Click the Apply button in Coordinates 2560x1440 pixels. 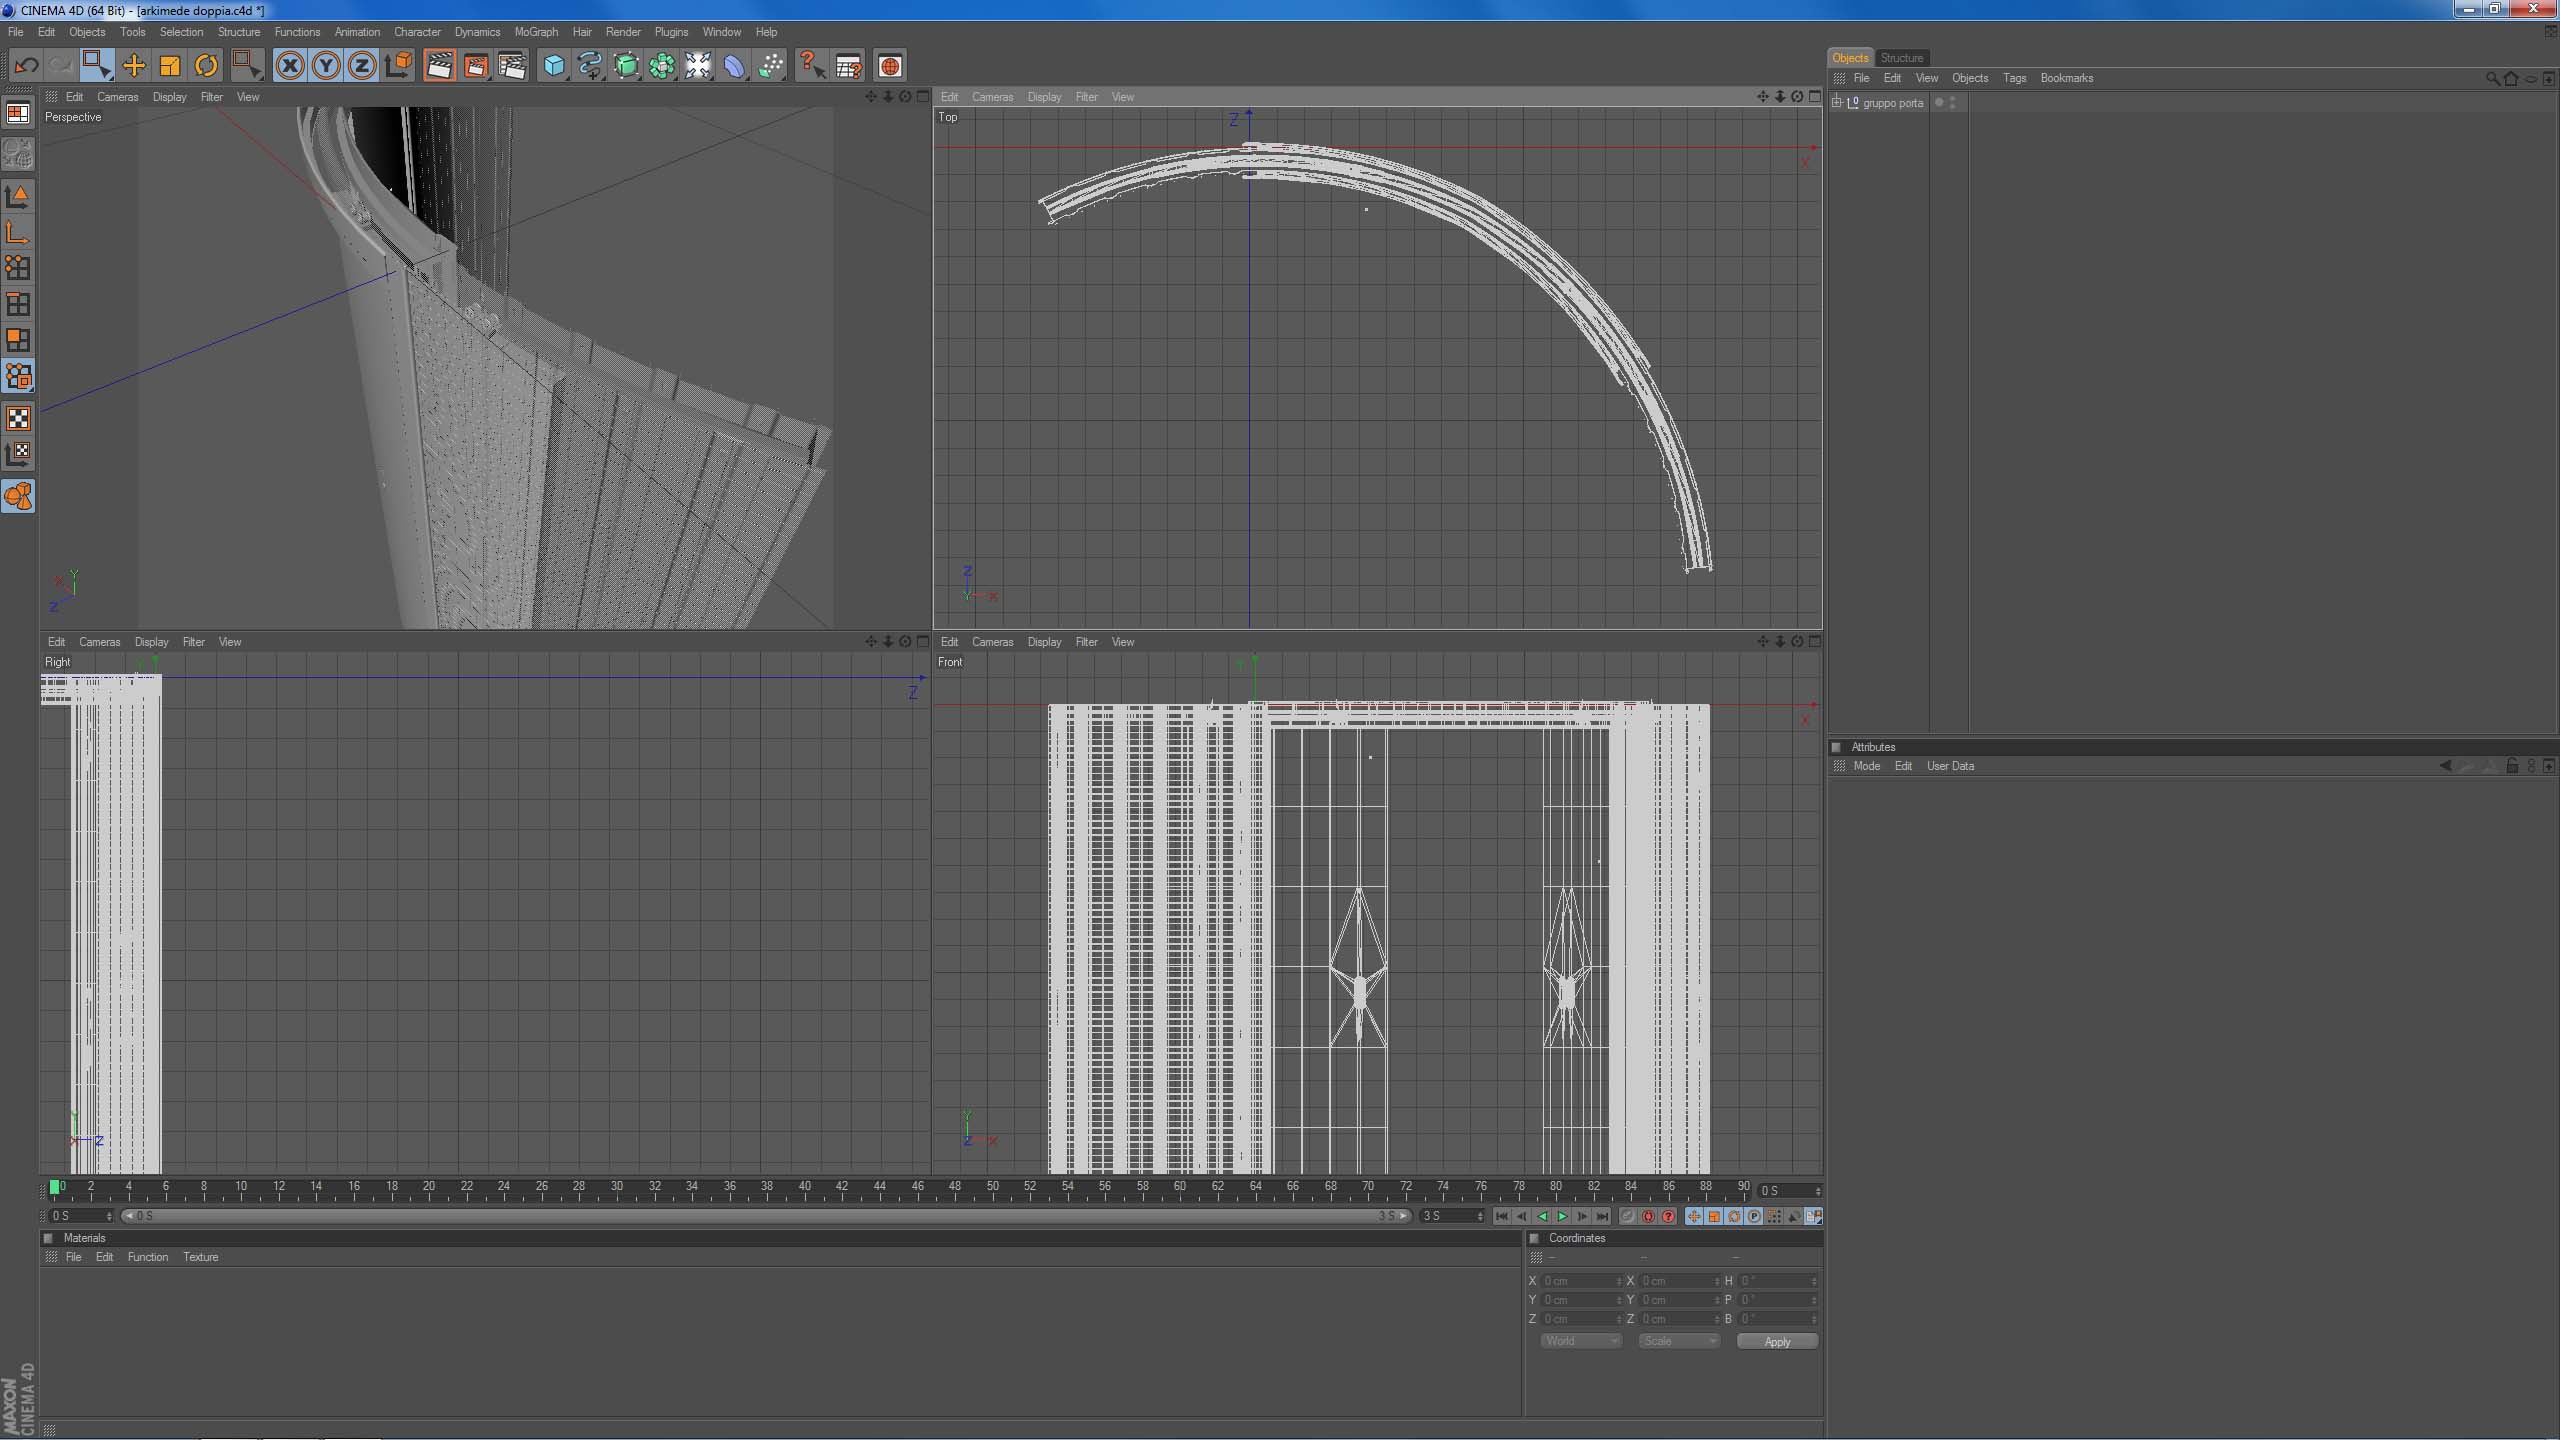click(x=1777, y=1341)
